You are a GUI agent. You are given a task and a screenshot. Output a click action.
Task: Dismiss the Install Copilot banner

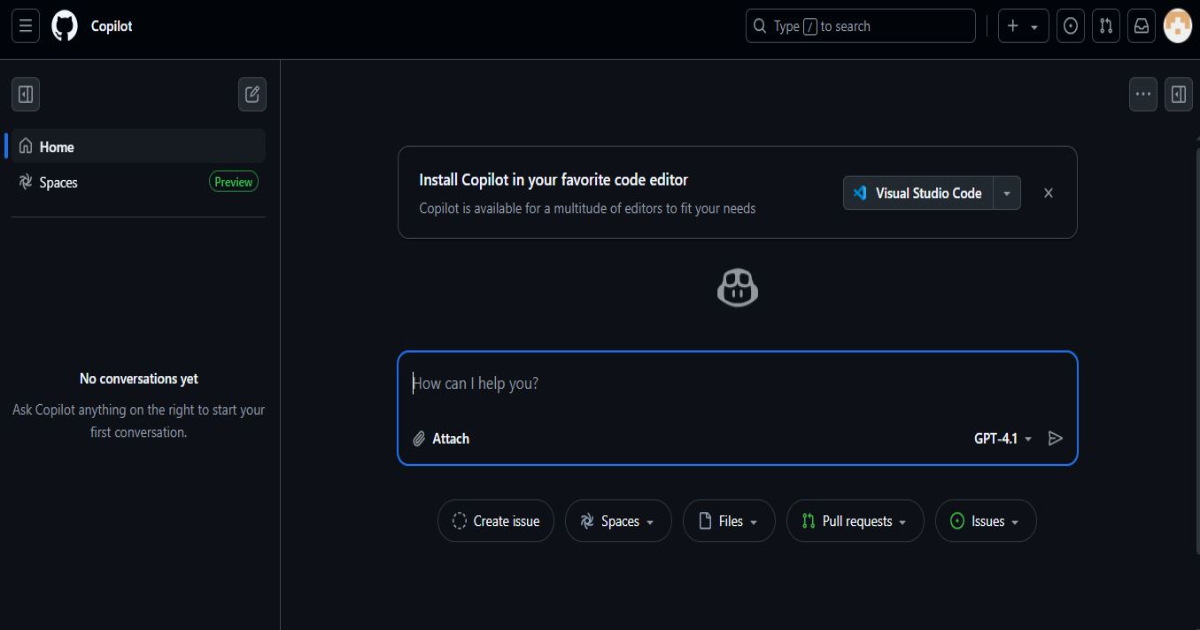1048,193
